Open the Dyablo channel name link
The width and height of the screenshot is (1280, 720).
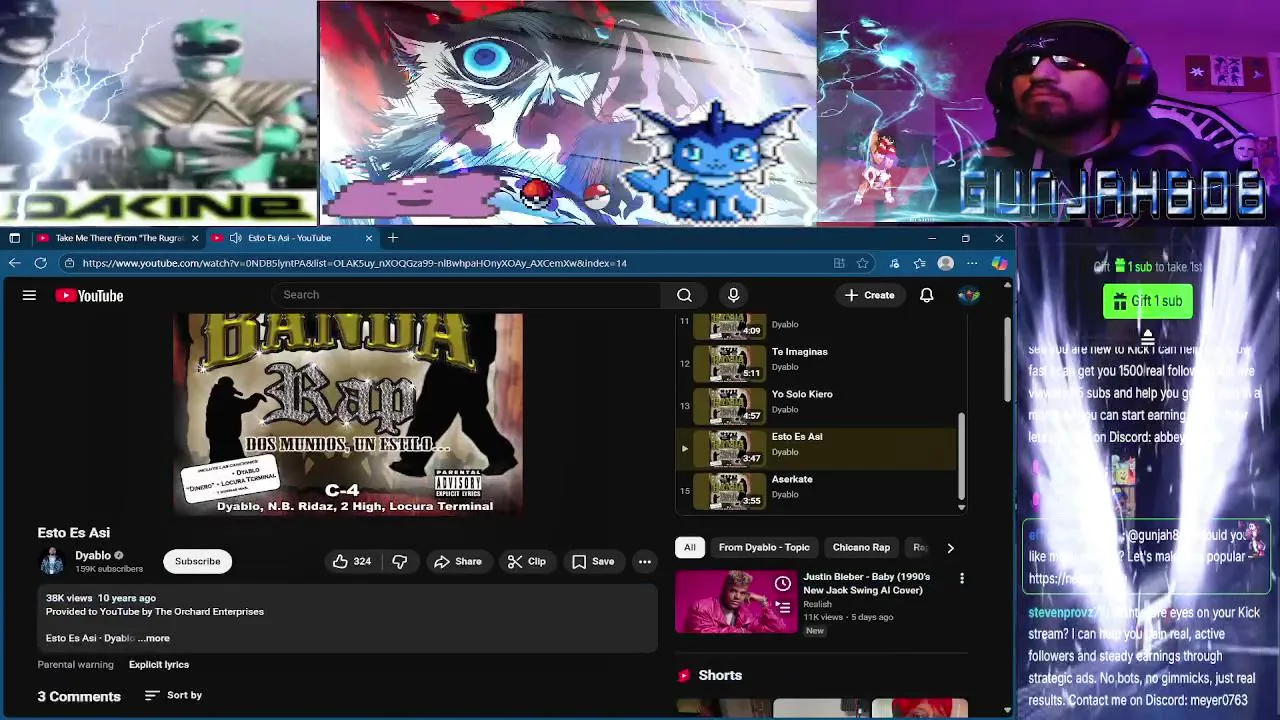coord(93,555)
